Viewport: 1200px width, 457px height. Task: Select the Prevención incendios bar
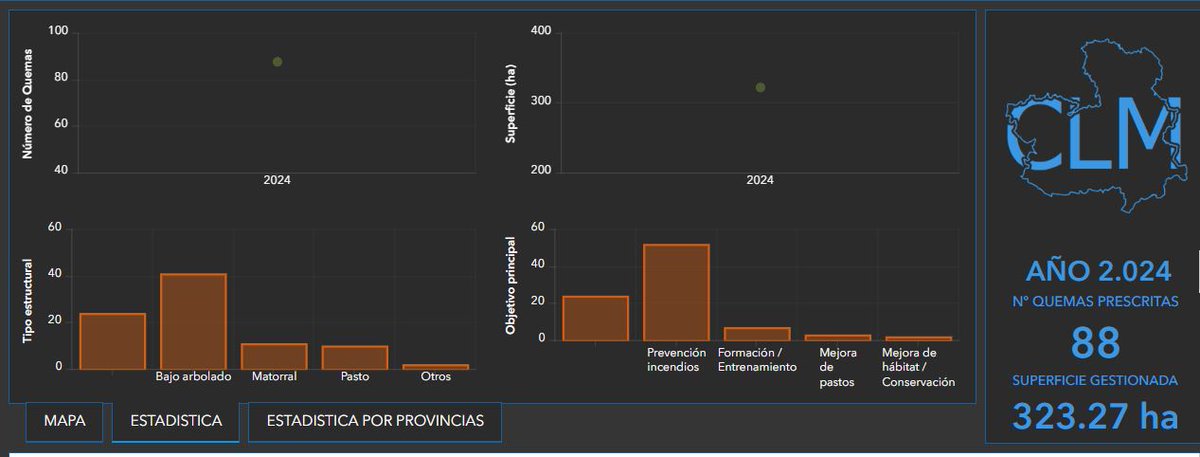pos(676,292)
